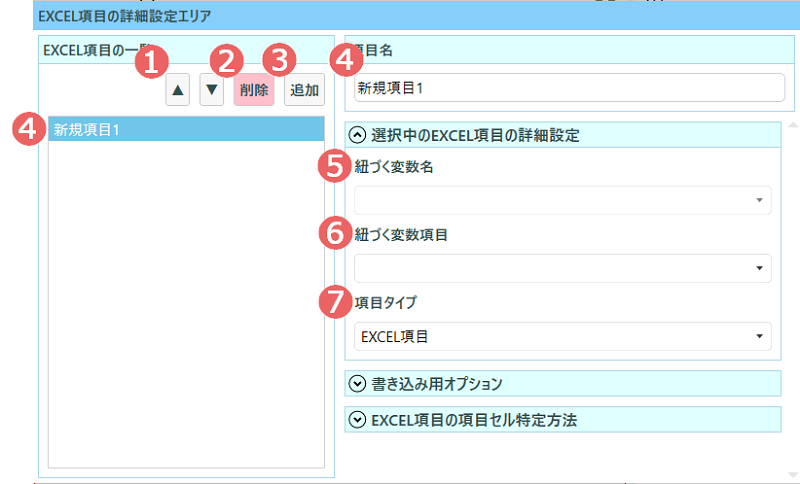
Task: Expand EXCEL項目の項目セル特定方法 section
Action: 357,420
